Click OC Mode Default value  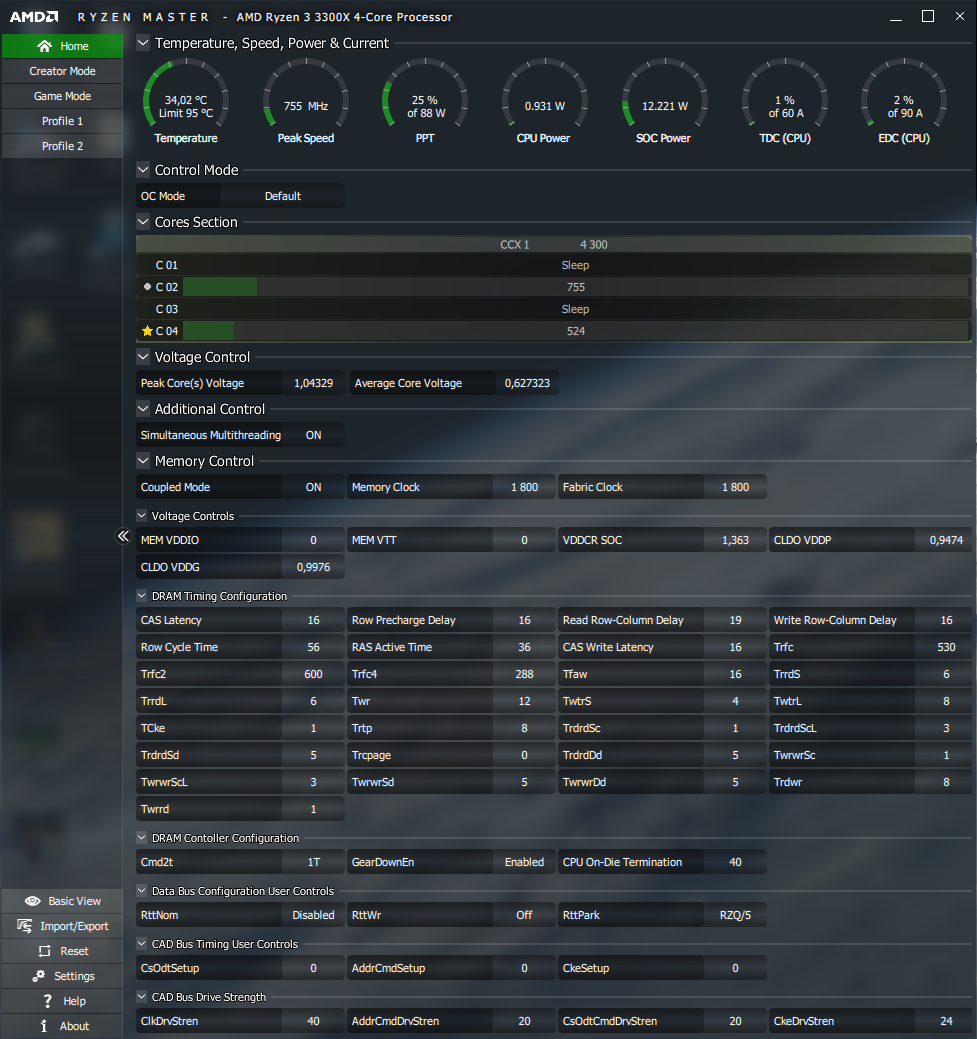283,196
